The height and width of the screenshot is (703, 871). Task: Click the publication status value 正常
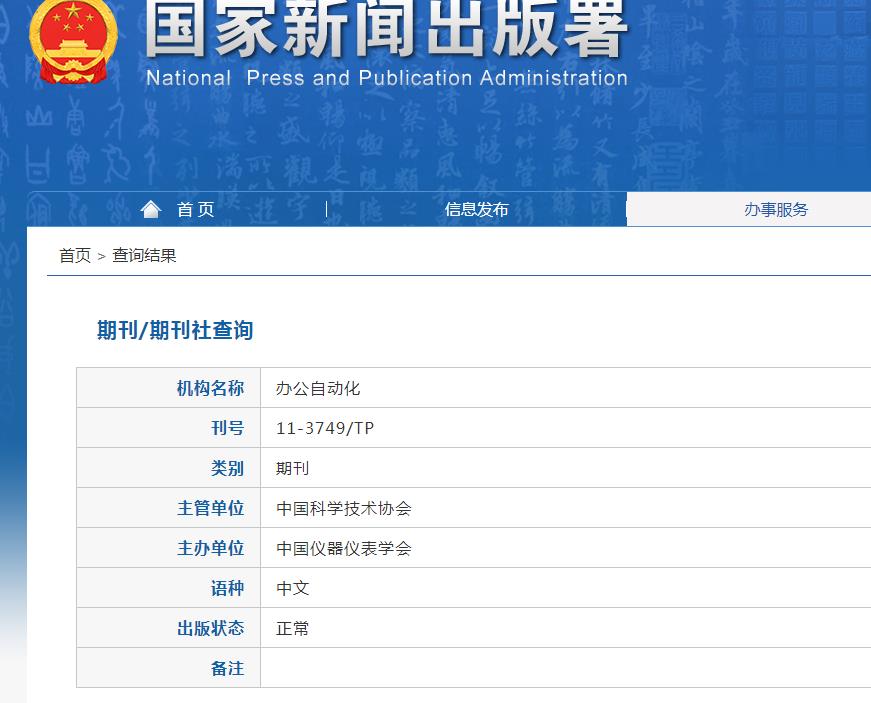click(x=291, y=628)
